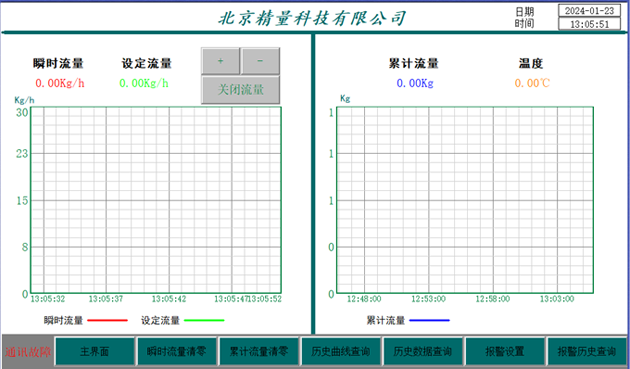Open 历史数据查询 page
This screenshot has height=369, width=630.
click(423, 351)
